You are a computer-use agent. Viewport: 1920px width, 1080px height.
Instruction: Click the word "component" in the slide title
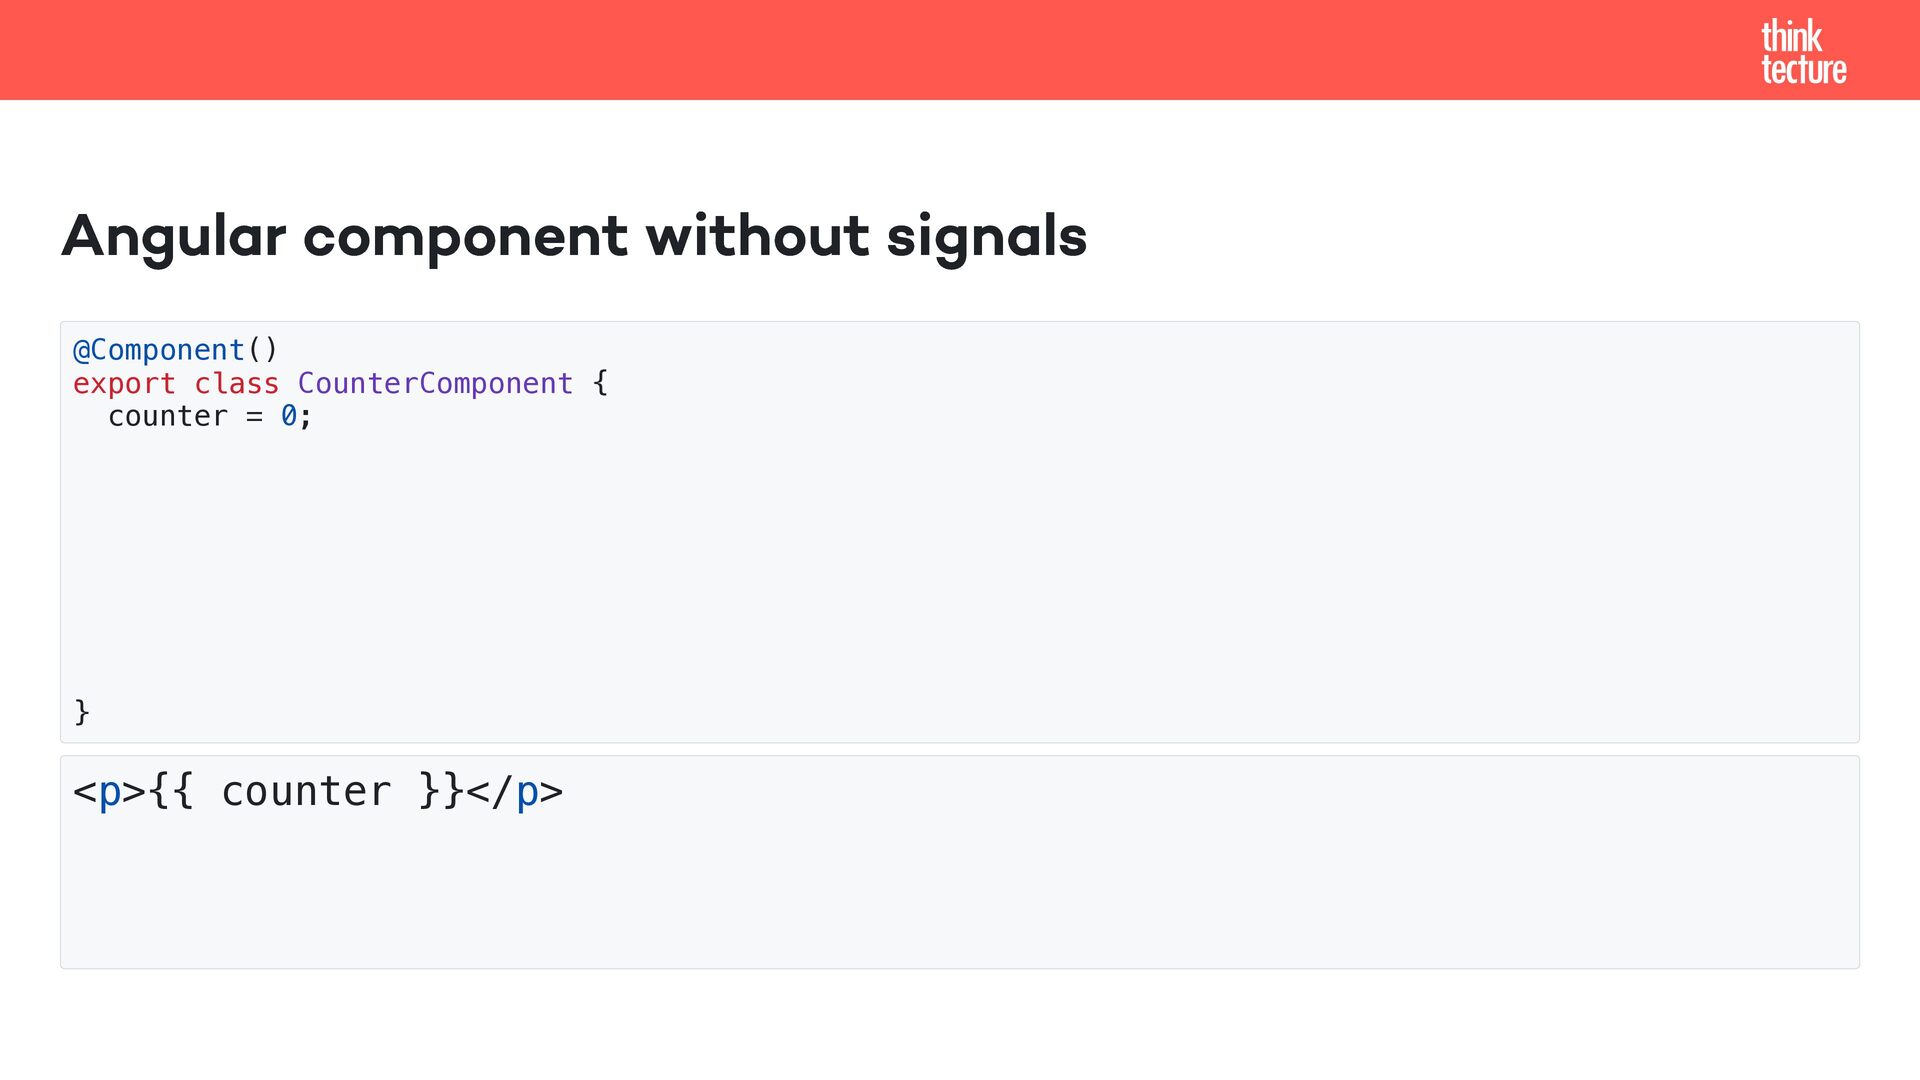pyautogui.click(x=465, y=237)
